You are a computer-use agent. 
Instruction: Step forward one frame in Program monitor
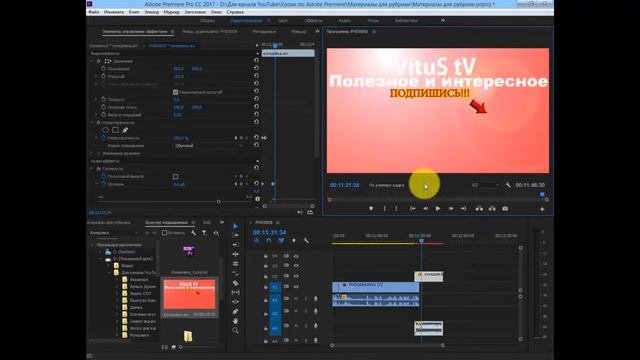[x=451, y=209]
